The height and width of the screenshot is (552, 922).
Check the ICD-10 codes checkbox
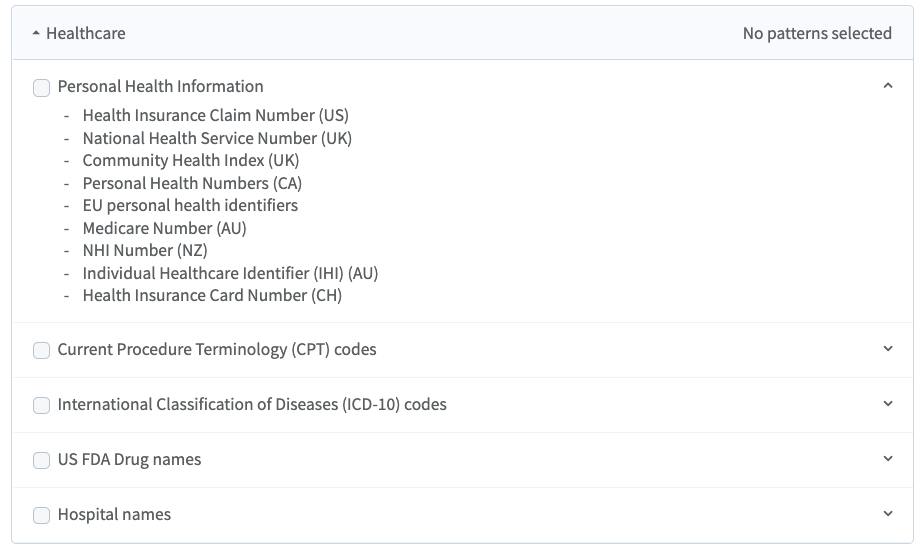[x=41, y=405]
